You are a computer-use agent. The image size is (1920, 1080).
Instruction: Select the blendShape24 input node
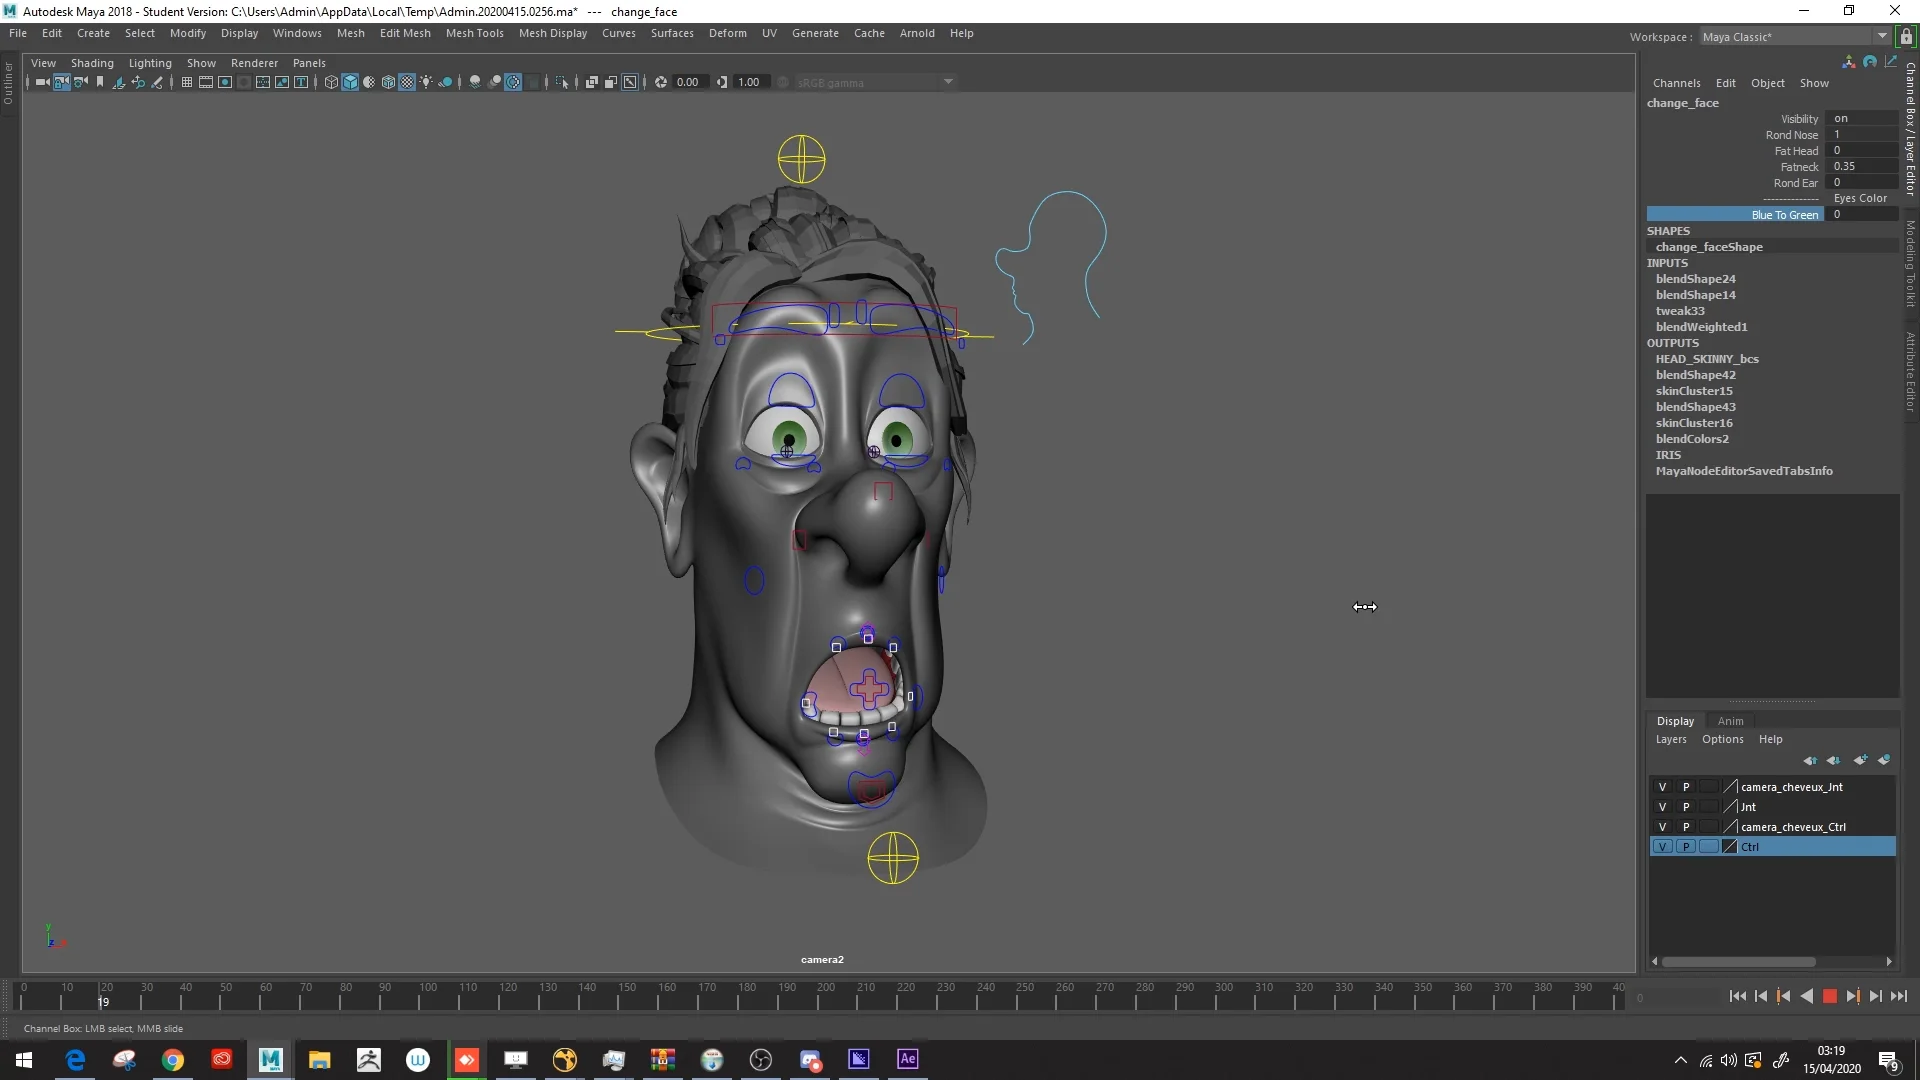(1695, 279)
